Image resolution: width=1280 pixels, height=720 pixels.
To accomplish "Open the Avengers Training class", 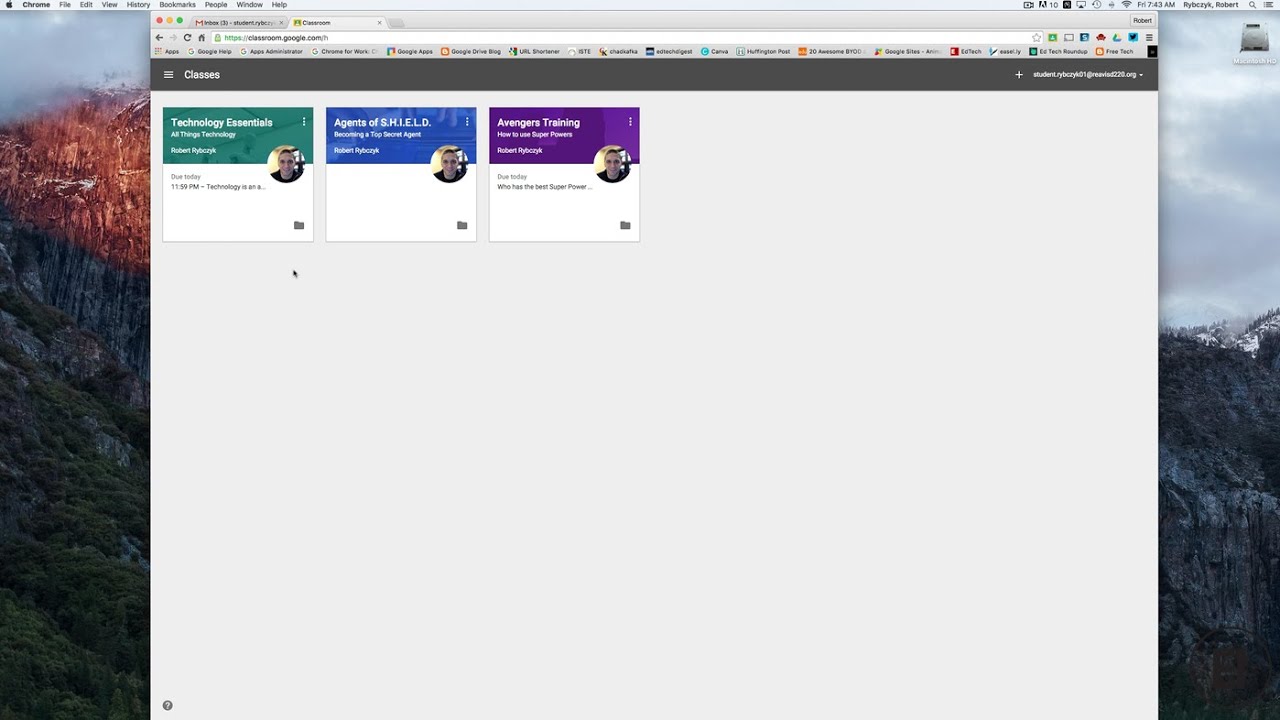I will (538, 122).
